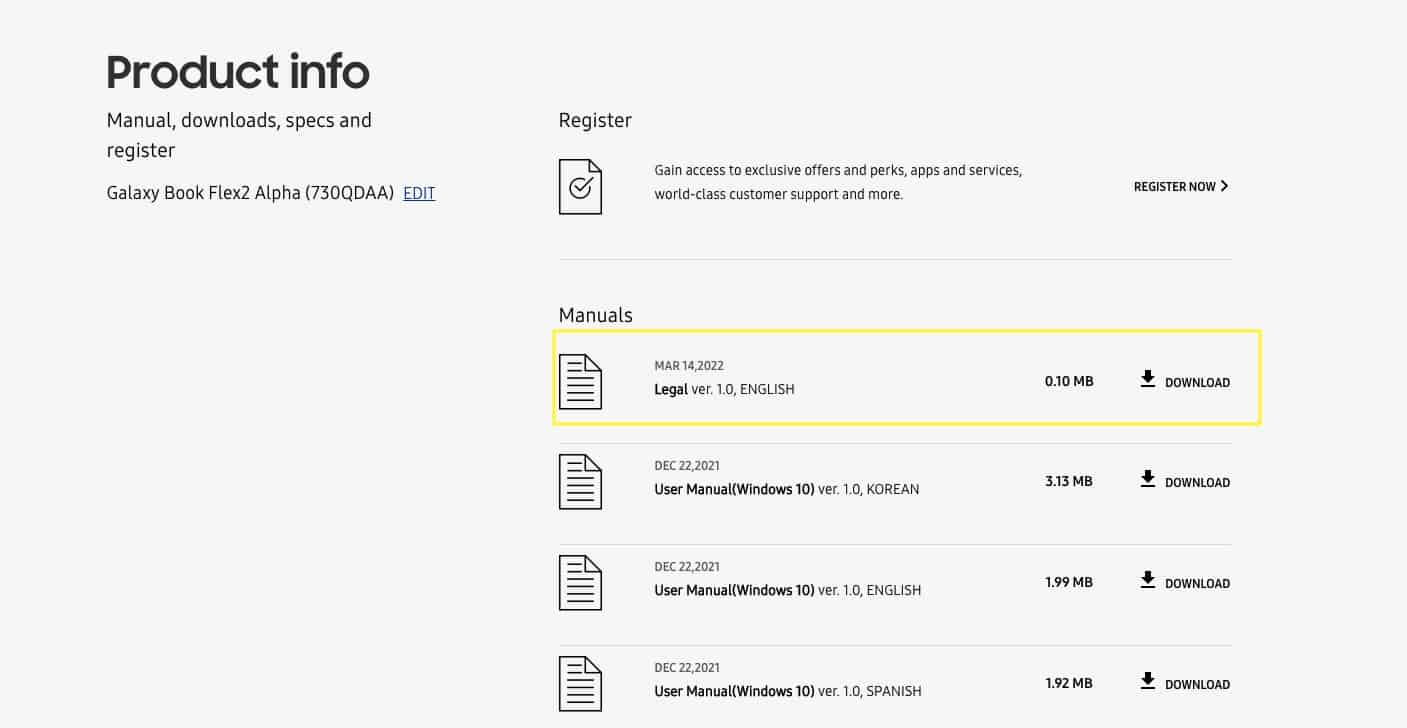Screen dimensions: 1407x728
Task: Select 'User Manual(Windows 10) ver. 1.0, ENGLISH' title
Action: [x=787, y=591]
